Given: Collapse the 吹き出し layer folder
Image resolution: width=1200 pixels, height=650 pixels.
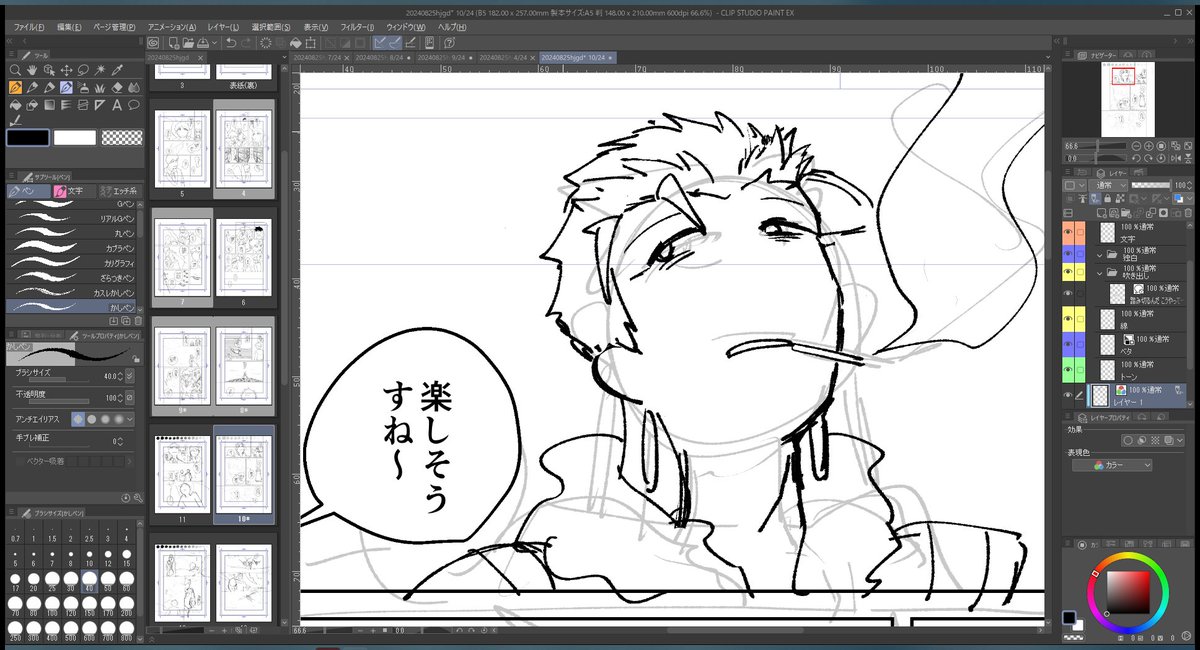Looking at the screenshot, I should (x=1099, y=272).
